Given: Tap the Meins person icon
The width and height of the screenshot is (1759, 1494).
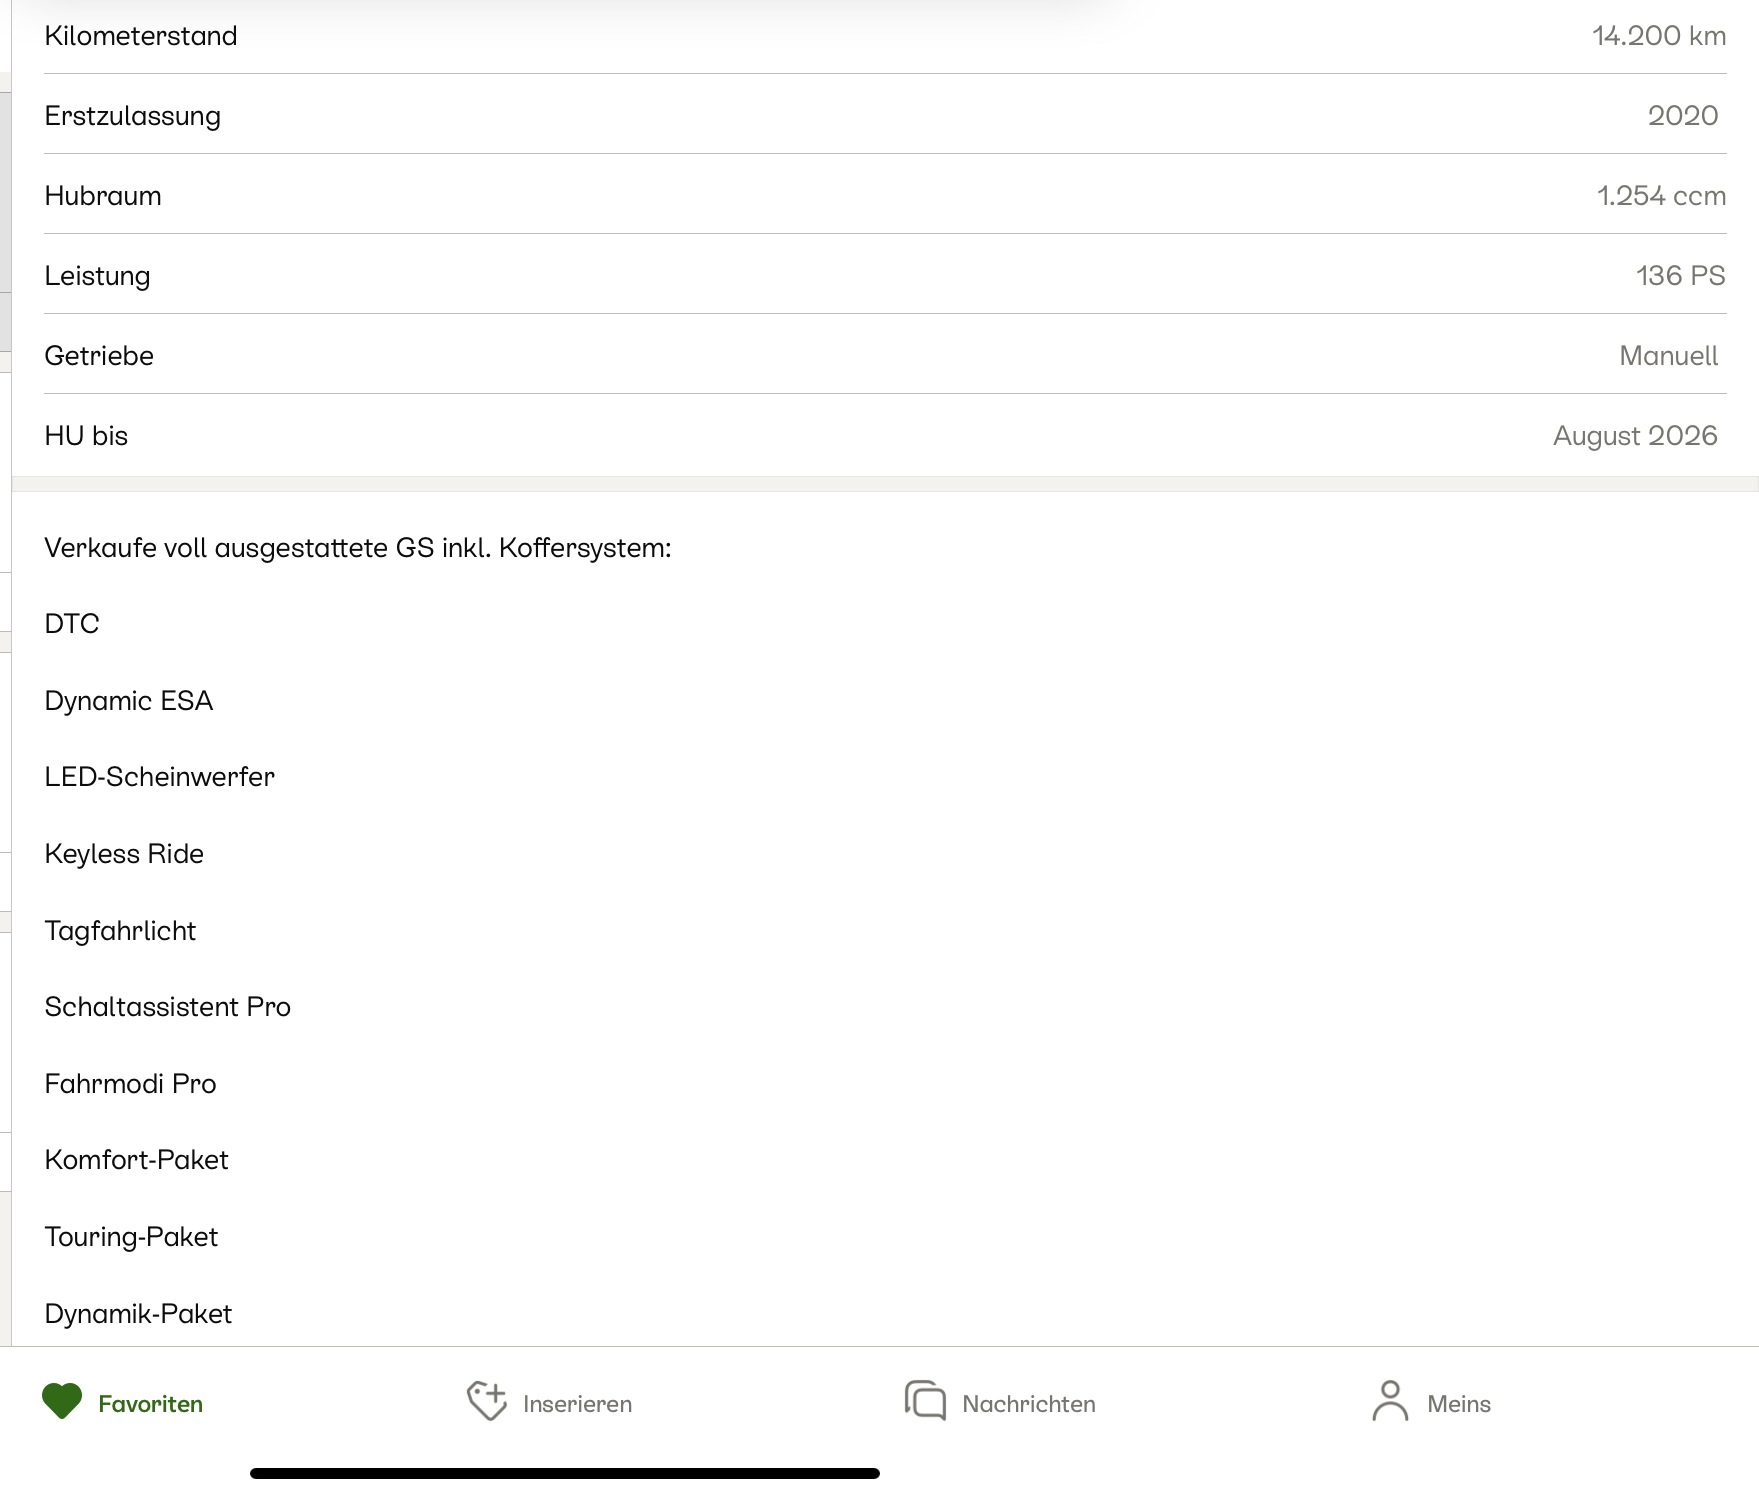Looking at the screenshot, I should [x=1390, y=1401].
